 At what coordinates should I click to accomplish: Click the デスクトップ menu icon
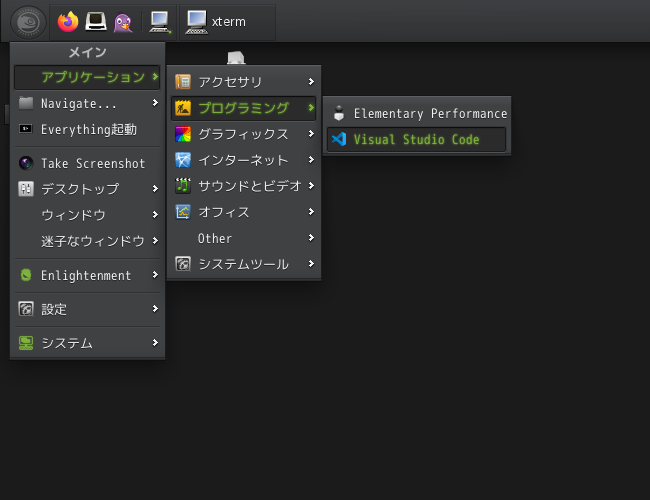[x=26, y=189]
